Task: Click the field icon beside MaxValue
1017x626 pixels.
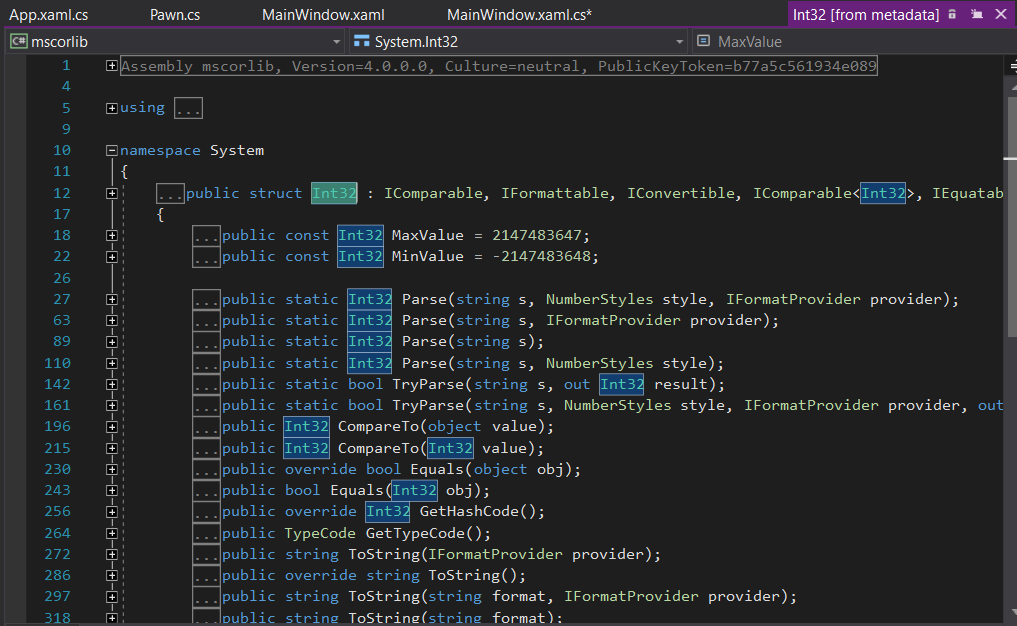Action: point(704,42)
